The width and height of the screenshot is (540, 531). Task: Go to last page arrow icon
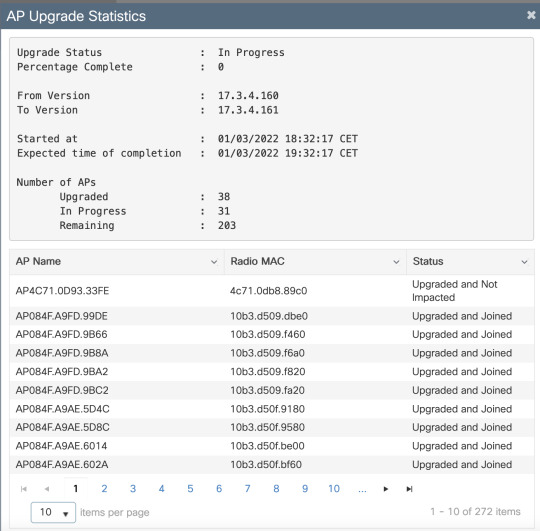pos(409,489)
